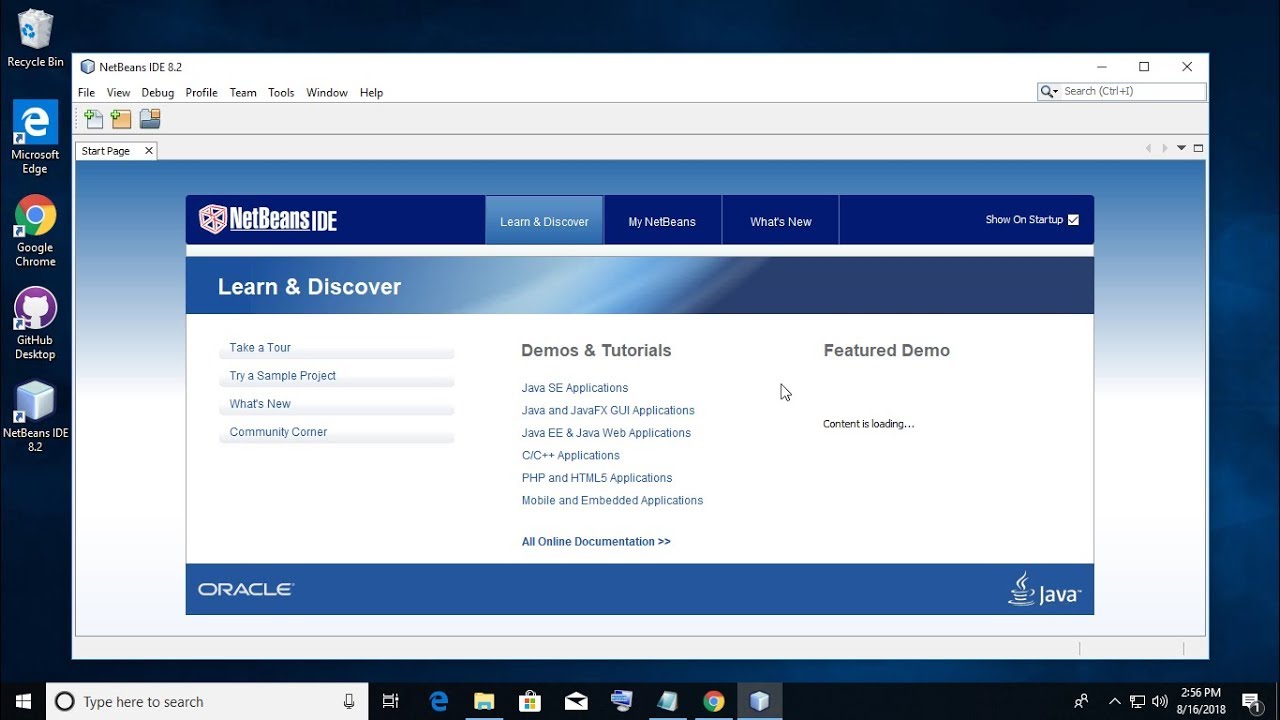Image resolution: width=1280 pixels, height=720 pixels.
Task: Uncheck the Show On Startup checkbox
Action: (1073, 220)
